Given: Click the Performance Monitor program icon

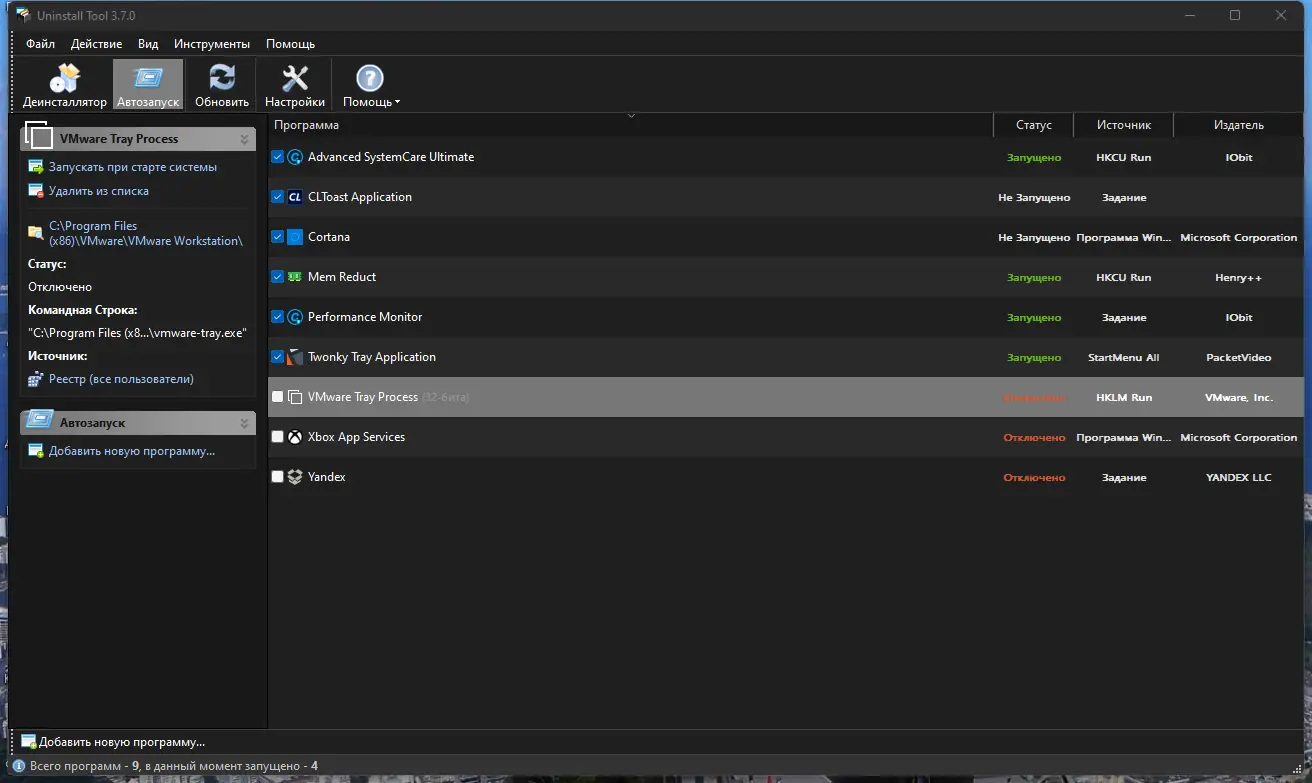Looking at the screenshot, I should (295, 317).
